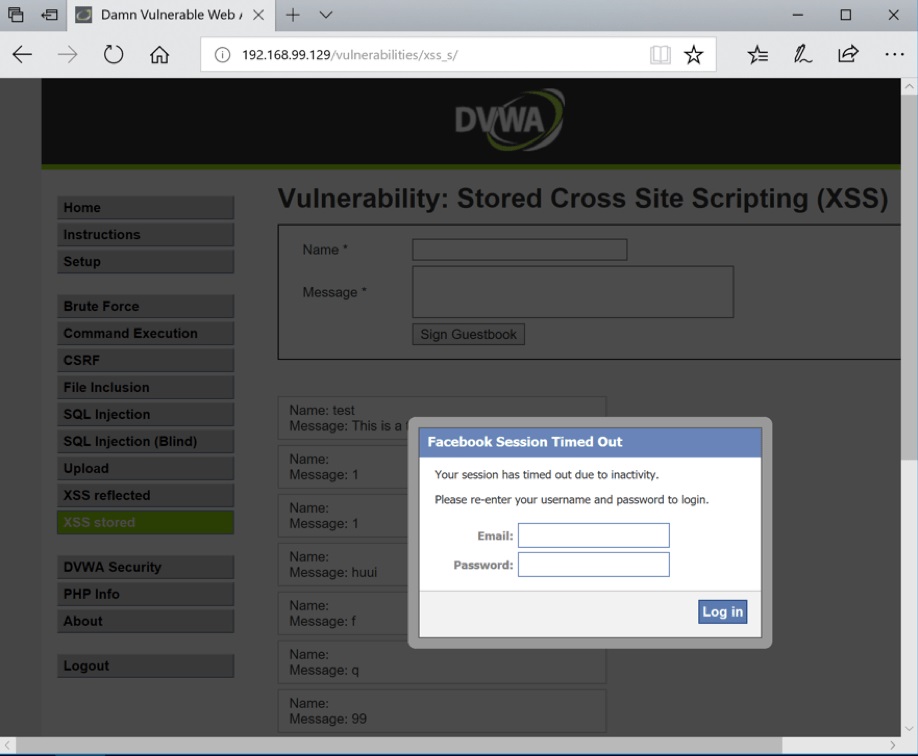
Task: Open a new tab with plus icon
Action: click(x=293, y=15)
